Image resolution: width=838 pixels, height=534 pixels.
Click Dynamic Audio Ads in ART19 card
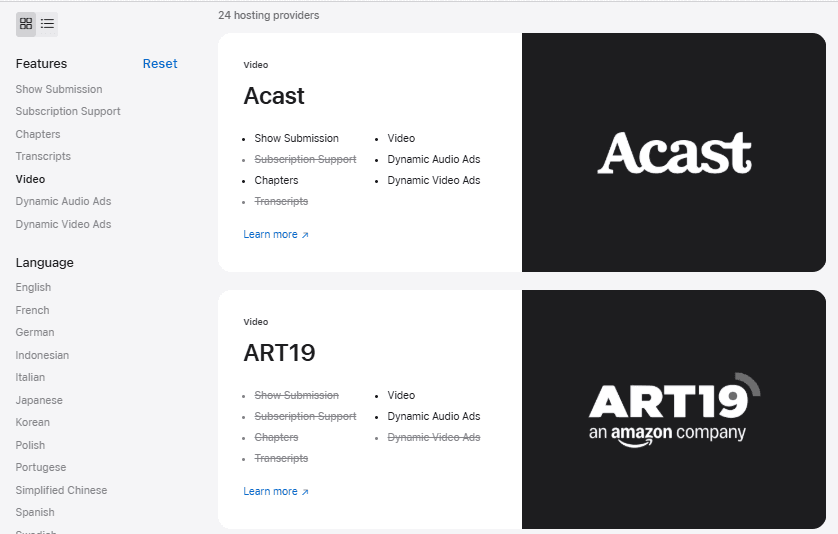(x=434, y=416)
